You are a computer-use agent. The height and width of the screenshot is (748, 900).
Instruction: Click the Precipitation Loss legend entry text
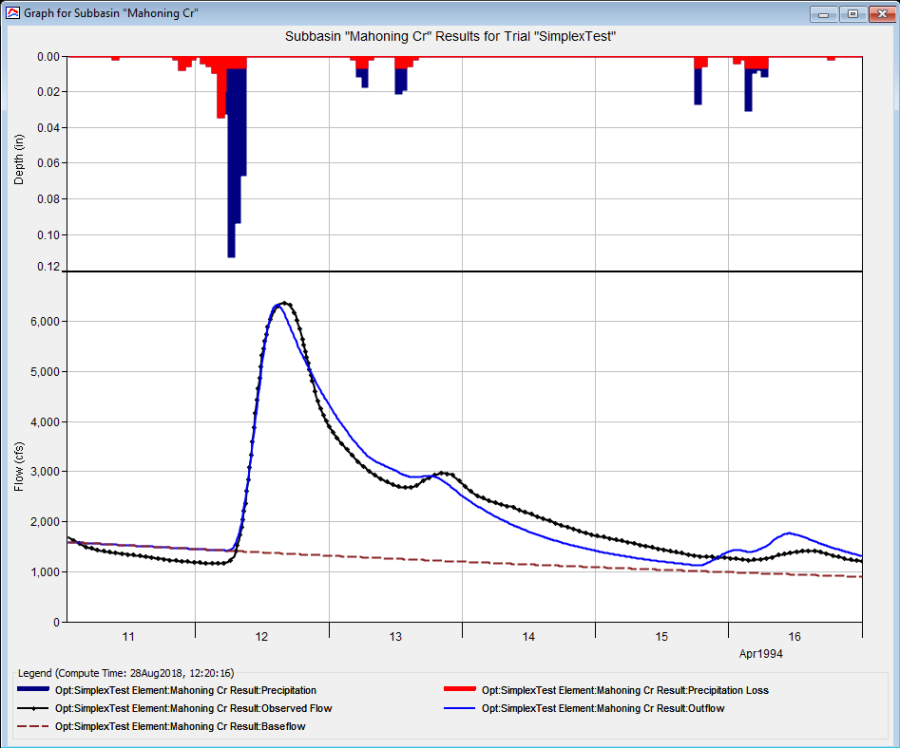click(625, 690)
